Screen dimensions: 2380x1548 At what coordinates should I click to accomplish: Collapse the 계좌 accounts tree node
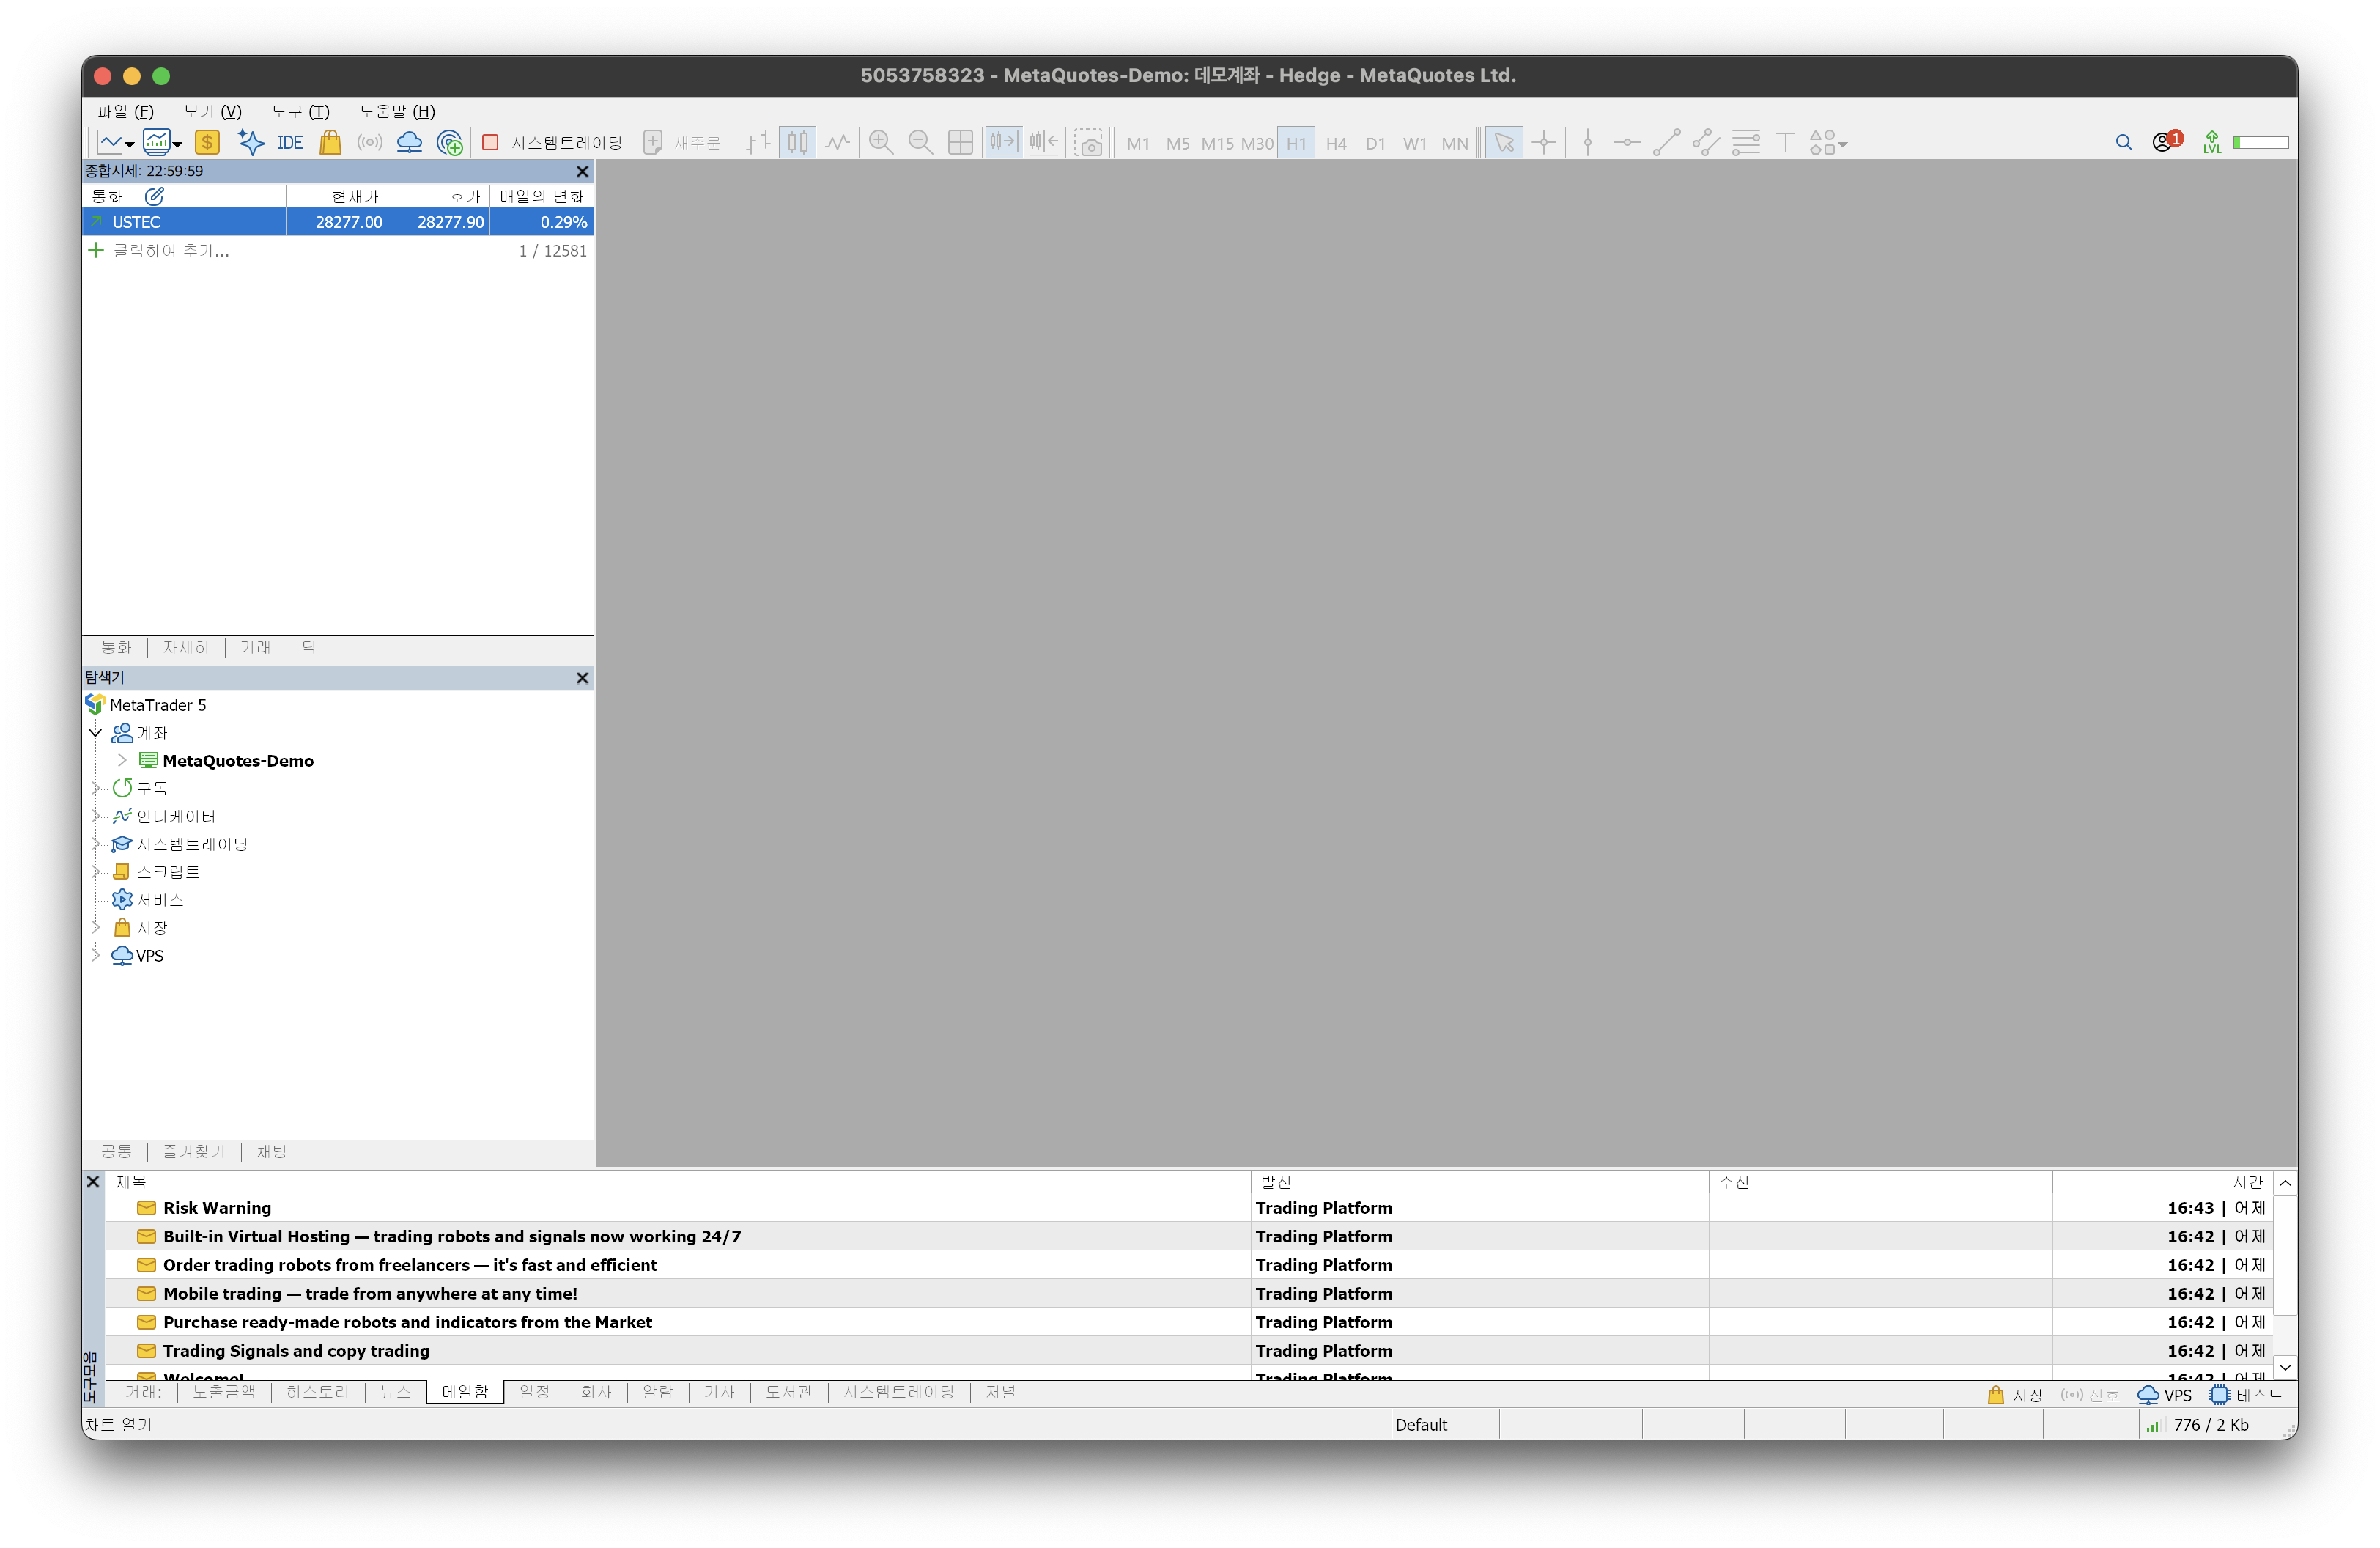click(x=96, y=733)
